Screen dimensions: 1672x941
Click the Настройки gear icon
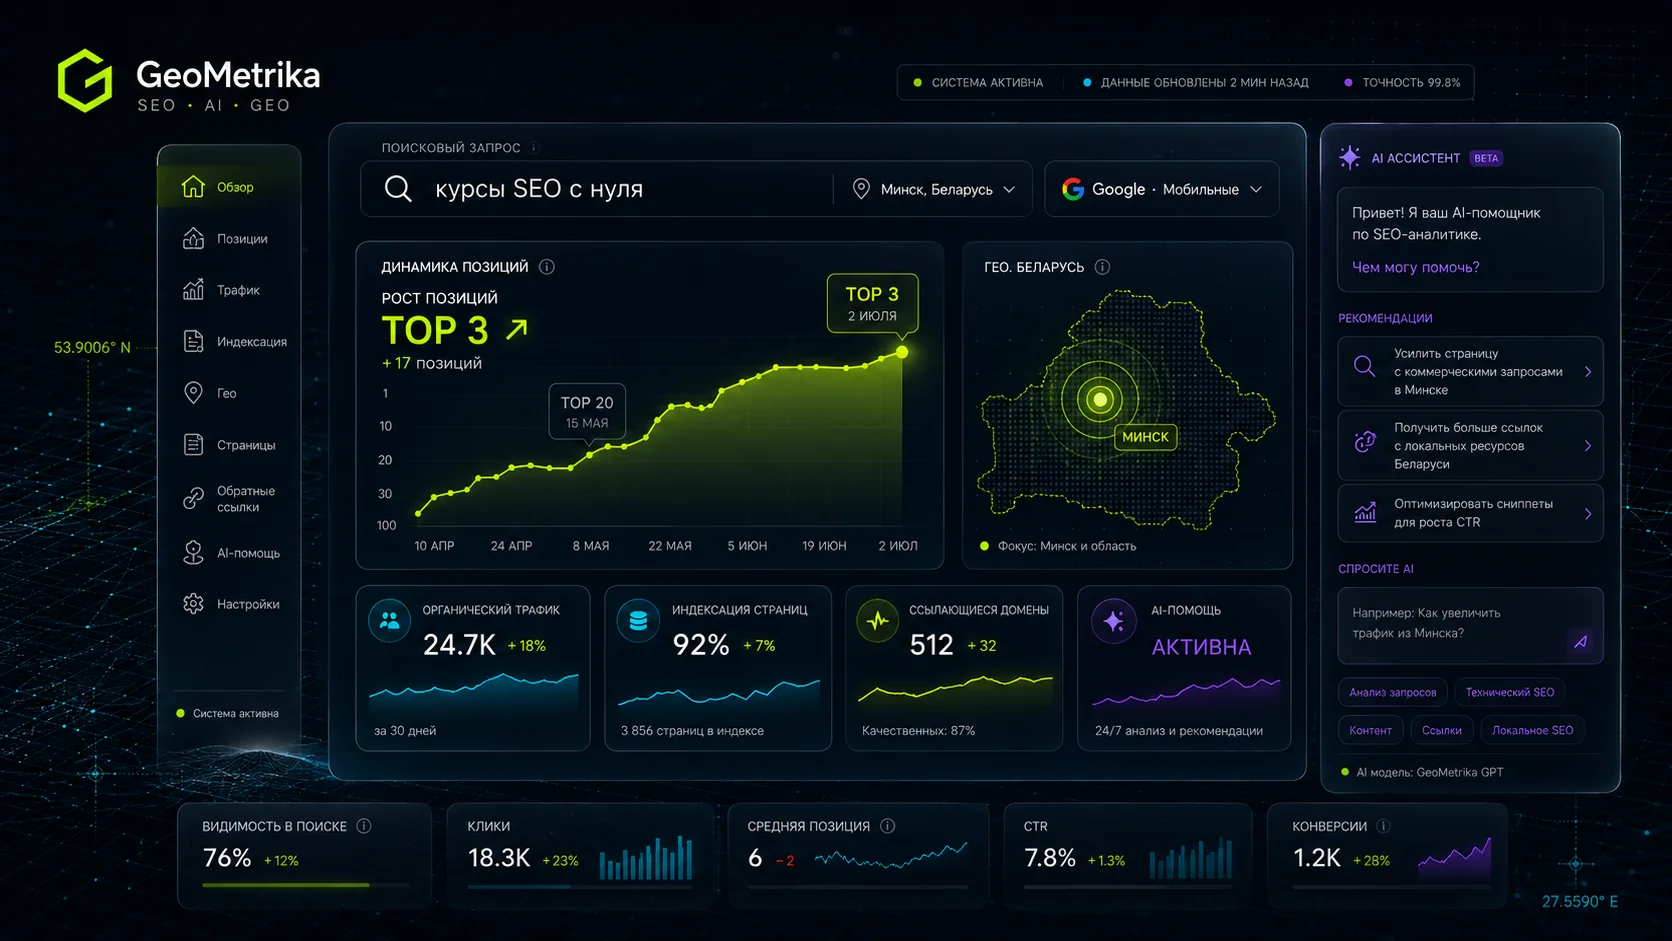click(193, 604)
